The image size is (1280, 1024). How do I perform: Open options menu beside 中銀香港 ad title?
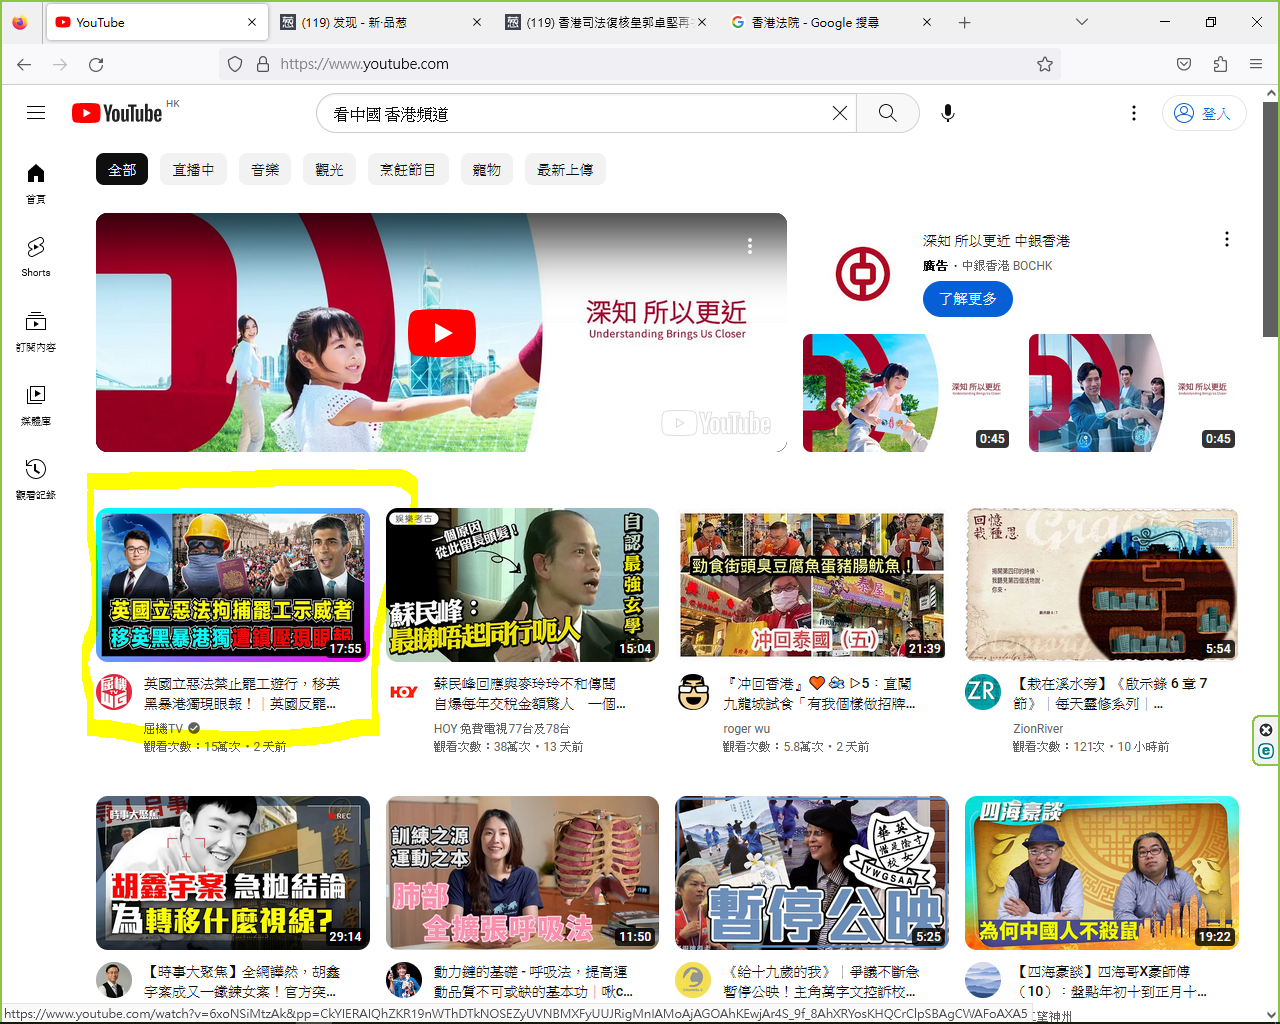1227,239
